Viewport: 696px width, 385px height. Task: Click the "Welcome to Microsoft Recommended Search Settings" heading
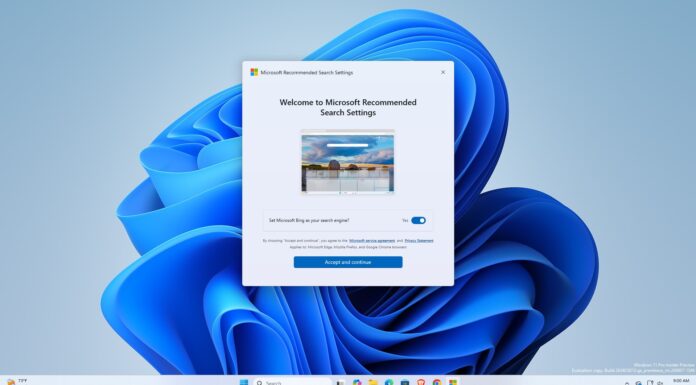point(348,107)
